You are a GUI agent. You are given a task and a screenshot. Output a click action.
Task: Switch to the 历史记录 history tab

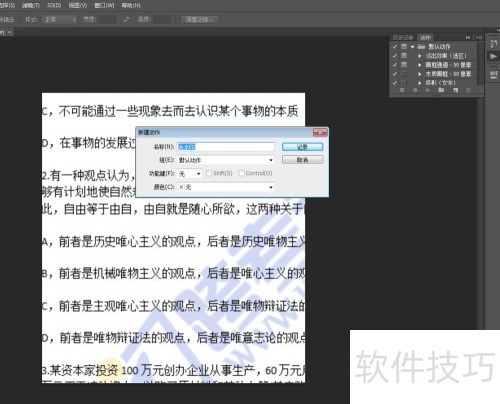(x=403, y=37)
